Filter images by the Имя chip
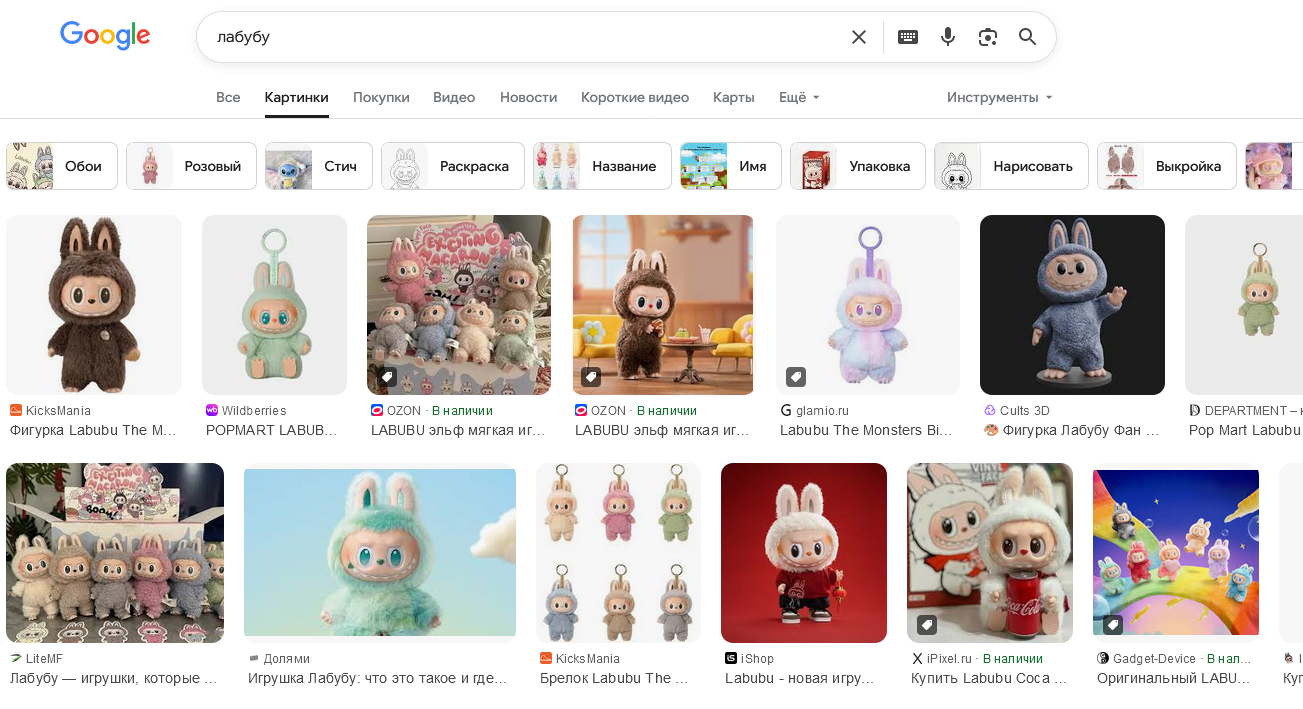The height and width of the screenshot is (709, 1303). [731, 166]
